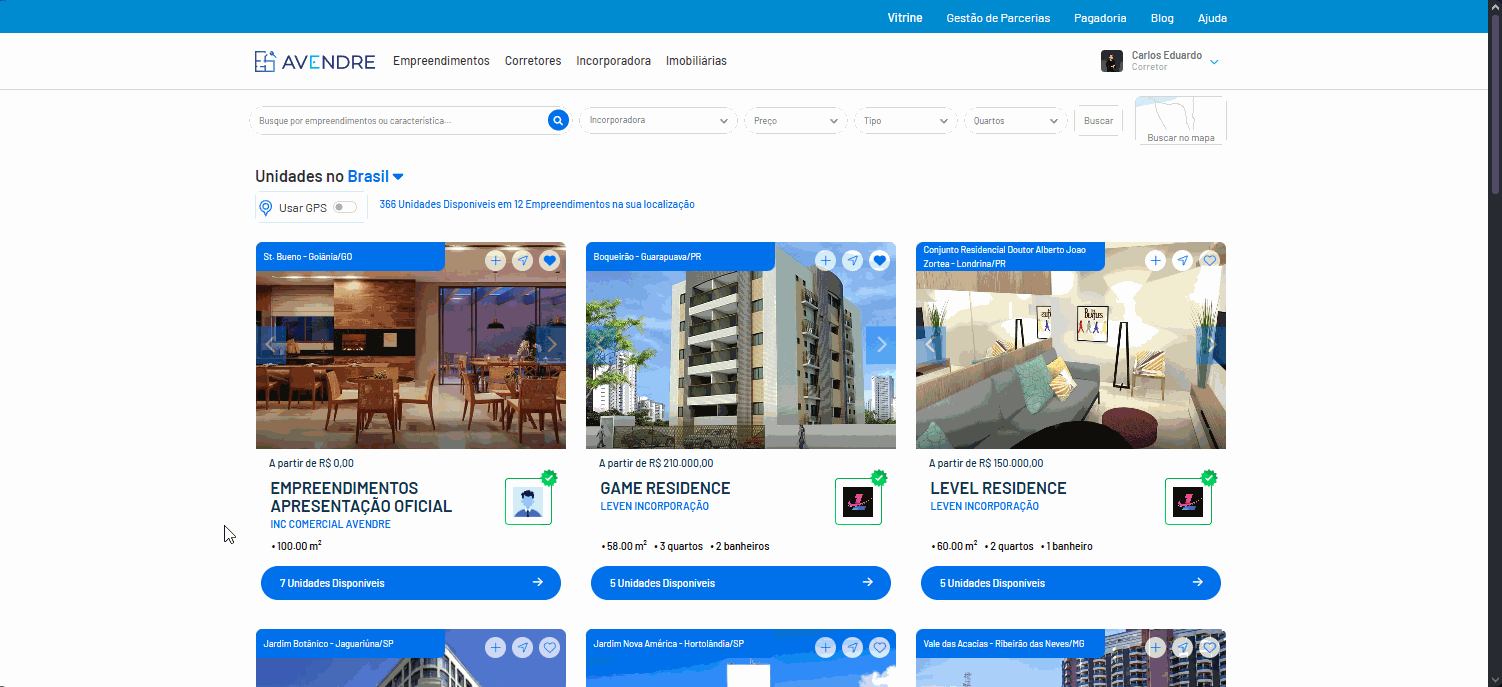The height and width of the screenshot is (687, 1502).
Task: Click Buscar no mapa thumbnail
Action: (1181, 120)
